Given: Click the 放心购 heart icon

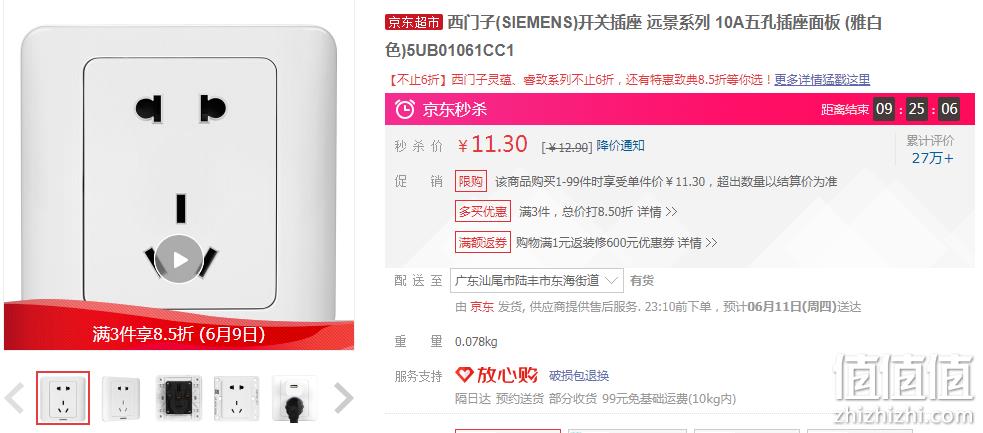Looking at the screenshot, I should pos(464,375).
